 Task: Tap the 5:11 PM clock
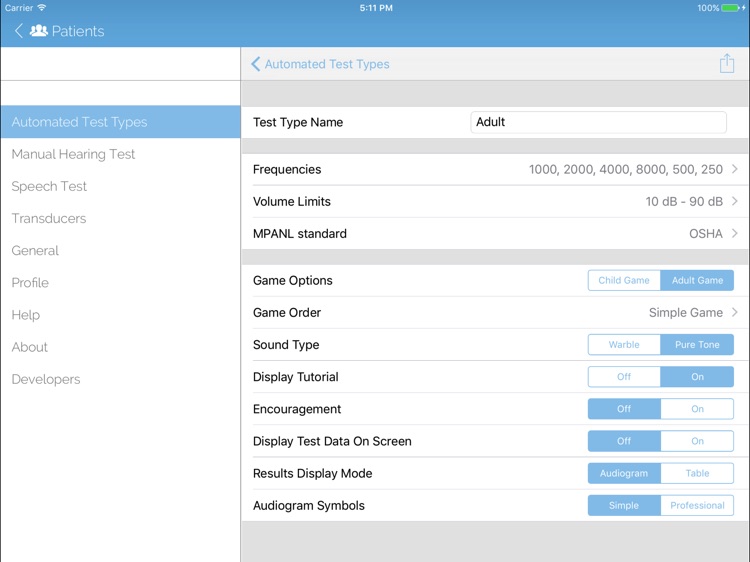coord(376,8)
